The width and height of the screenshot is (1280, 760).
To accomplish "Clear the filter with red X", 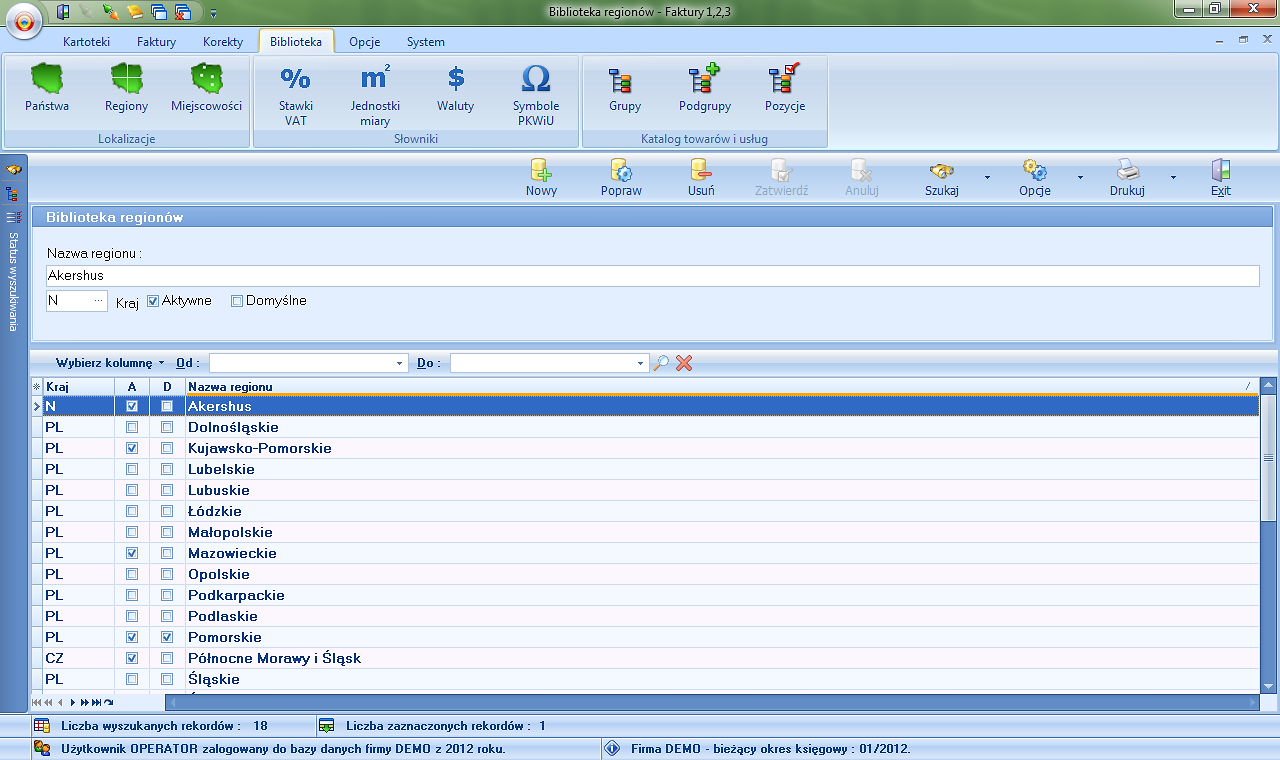I will pos(684,363).
